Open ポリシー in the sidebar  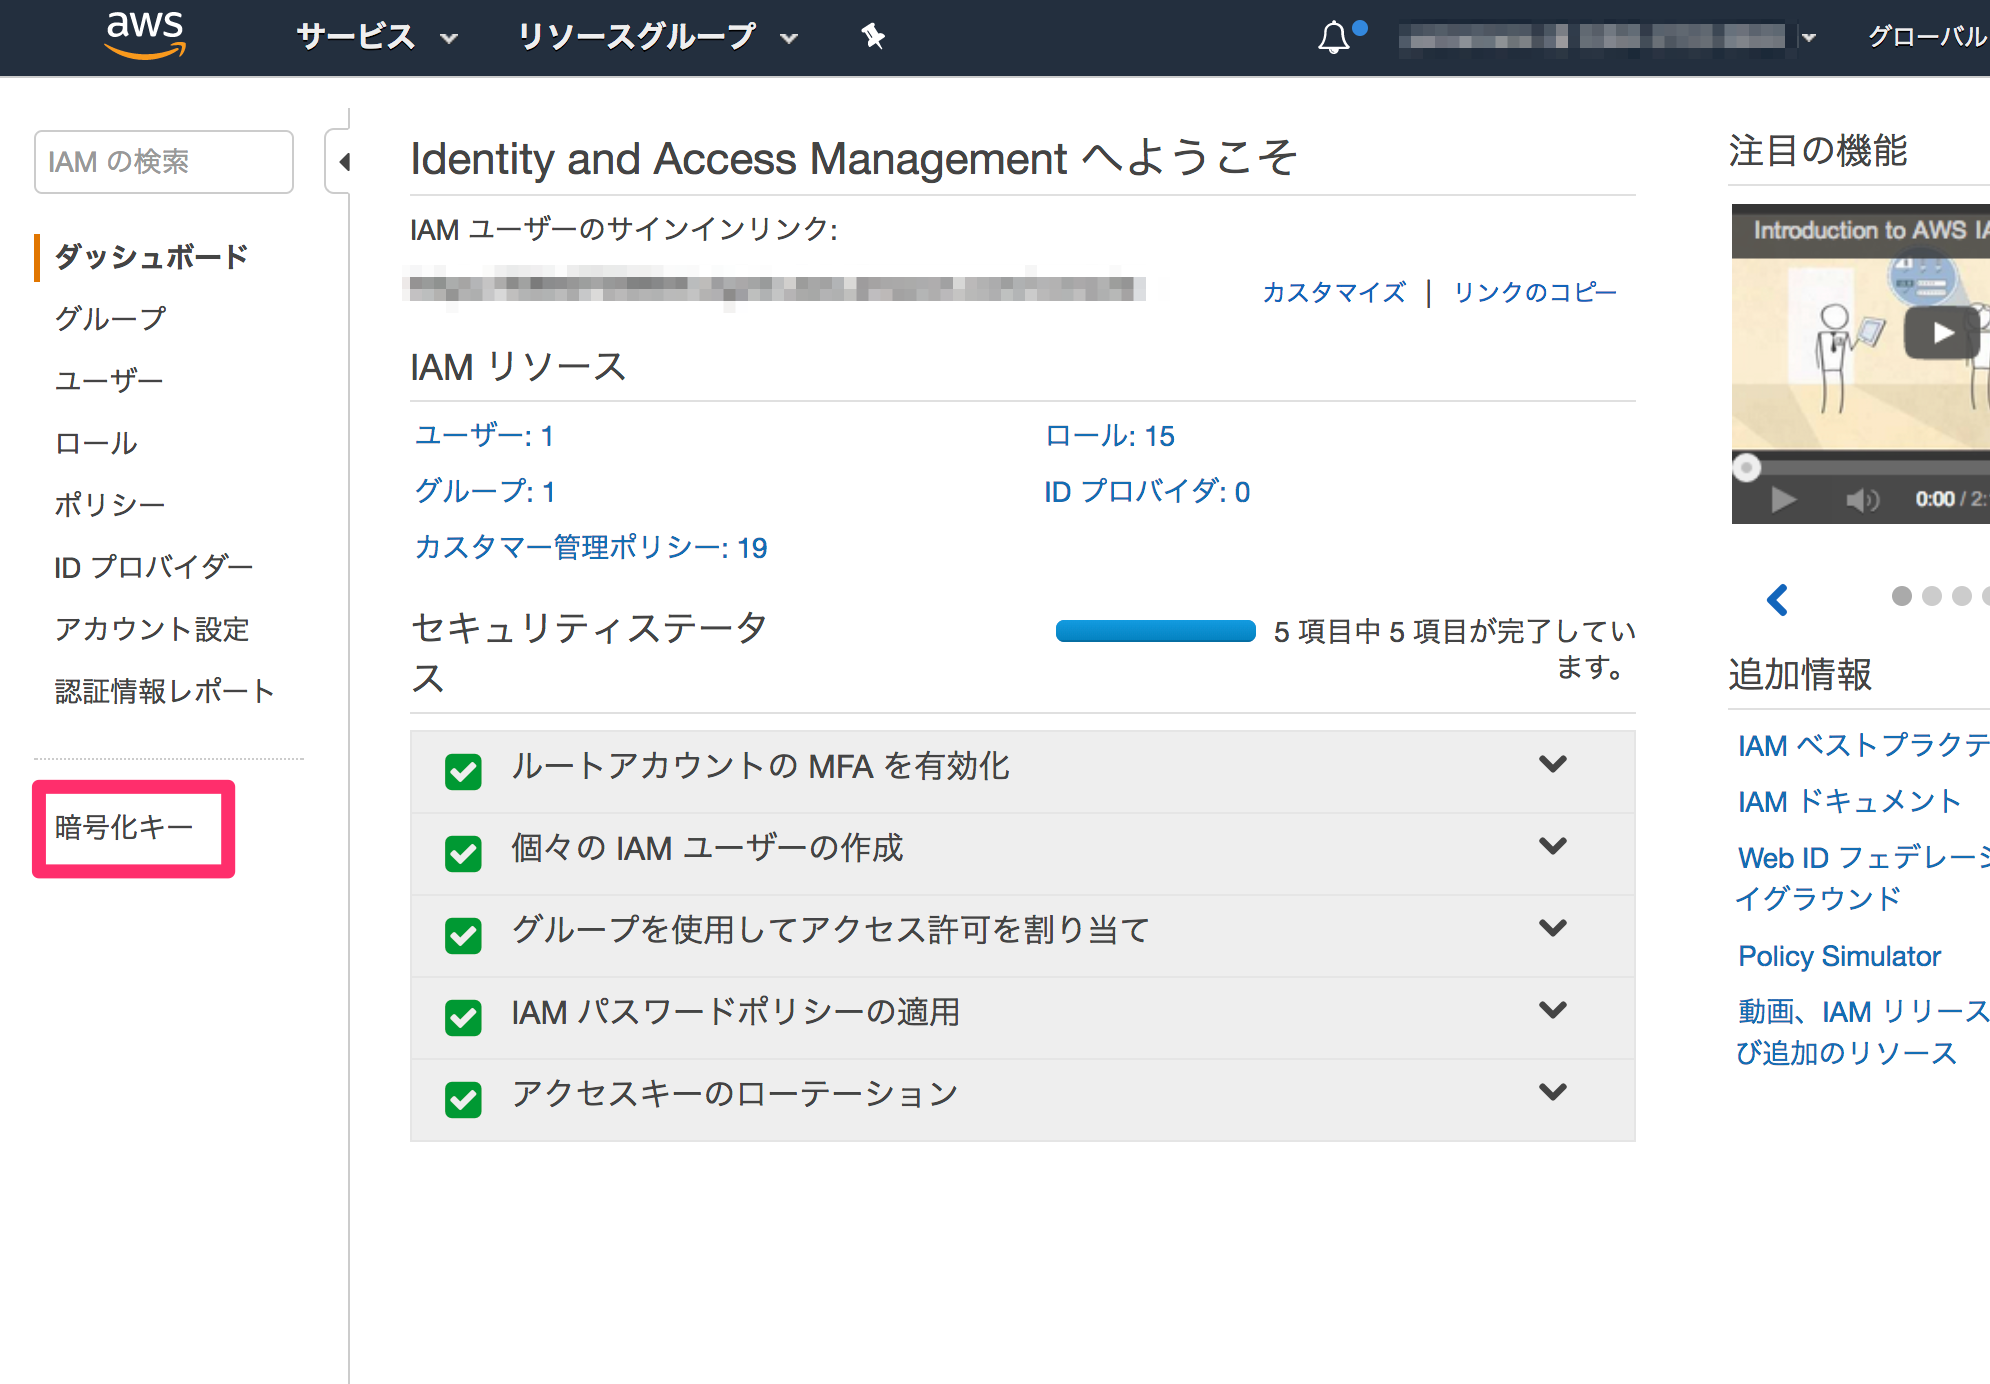[110, 505]
